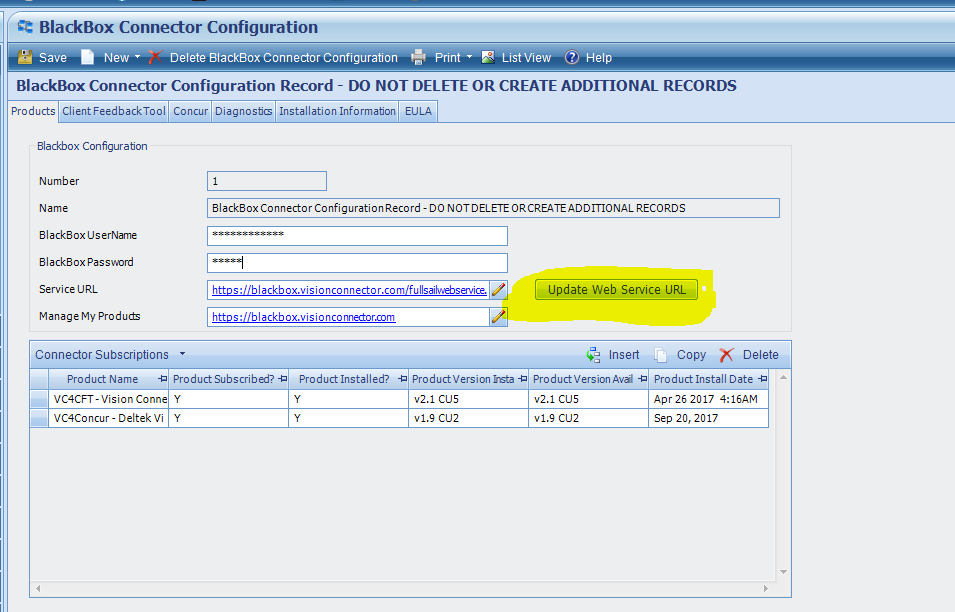Click the Print printer icon
955x612 pixels.
click(418, 57)
